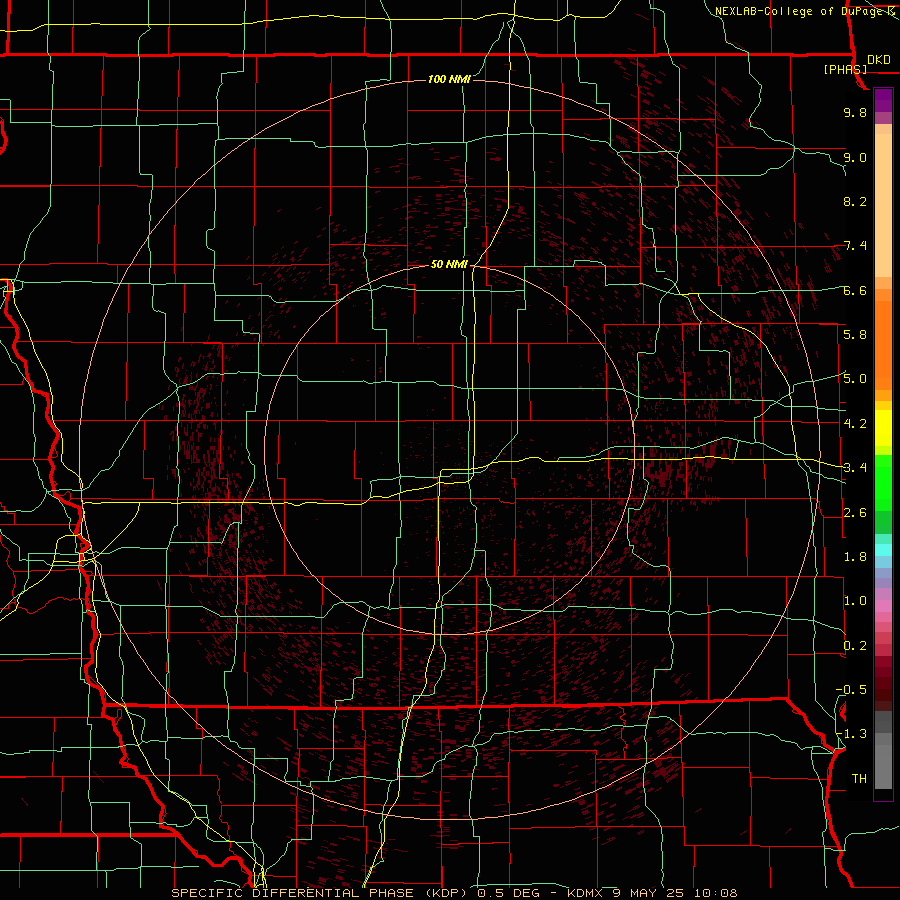Click the 50 NMI range ring label
900x900 pixels.
(449, 265)
